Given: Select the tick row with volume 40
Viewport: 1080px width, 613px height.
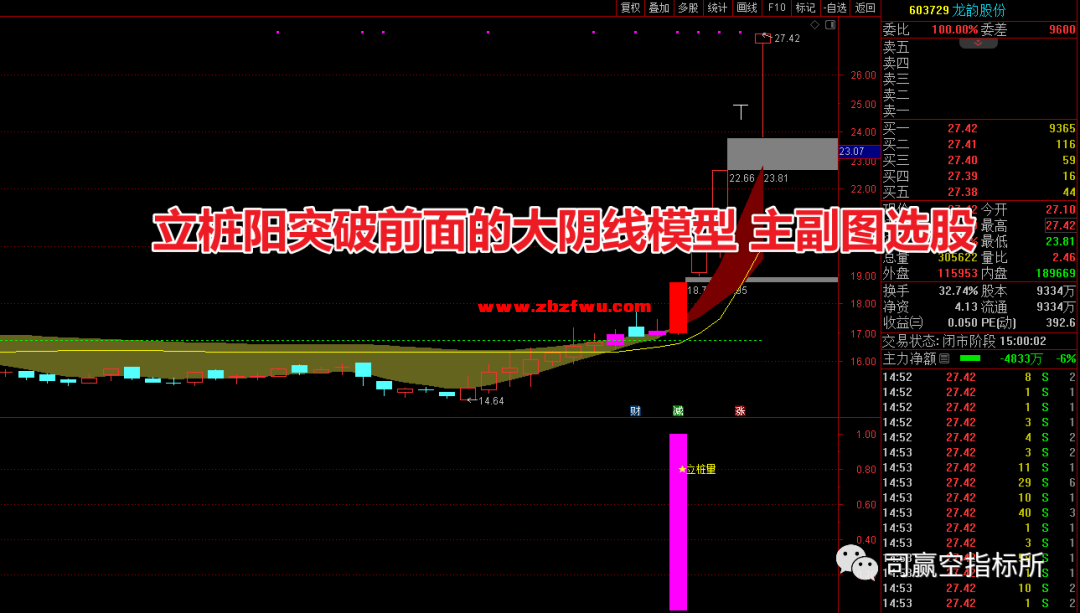Looking at the screenshot, I should (x=979, y=512).
